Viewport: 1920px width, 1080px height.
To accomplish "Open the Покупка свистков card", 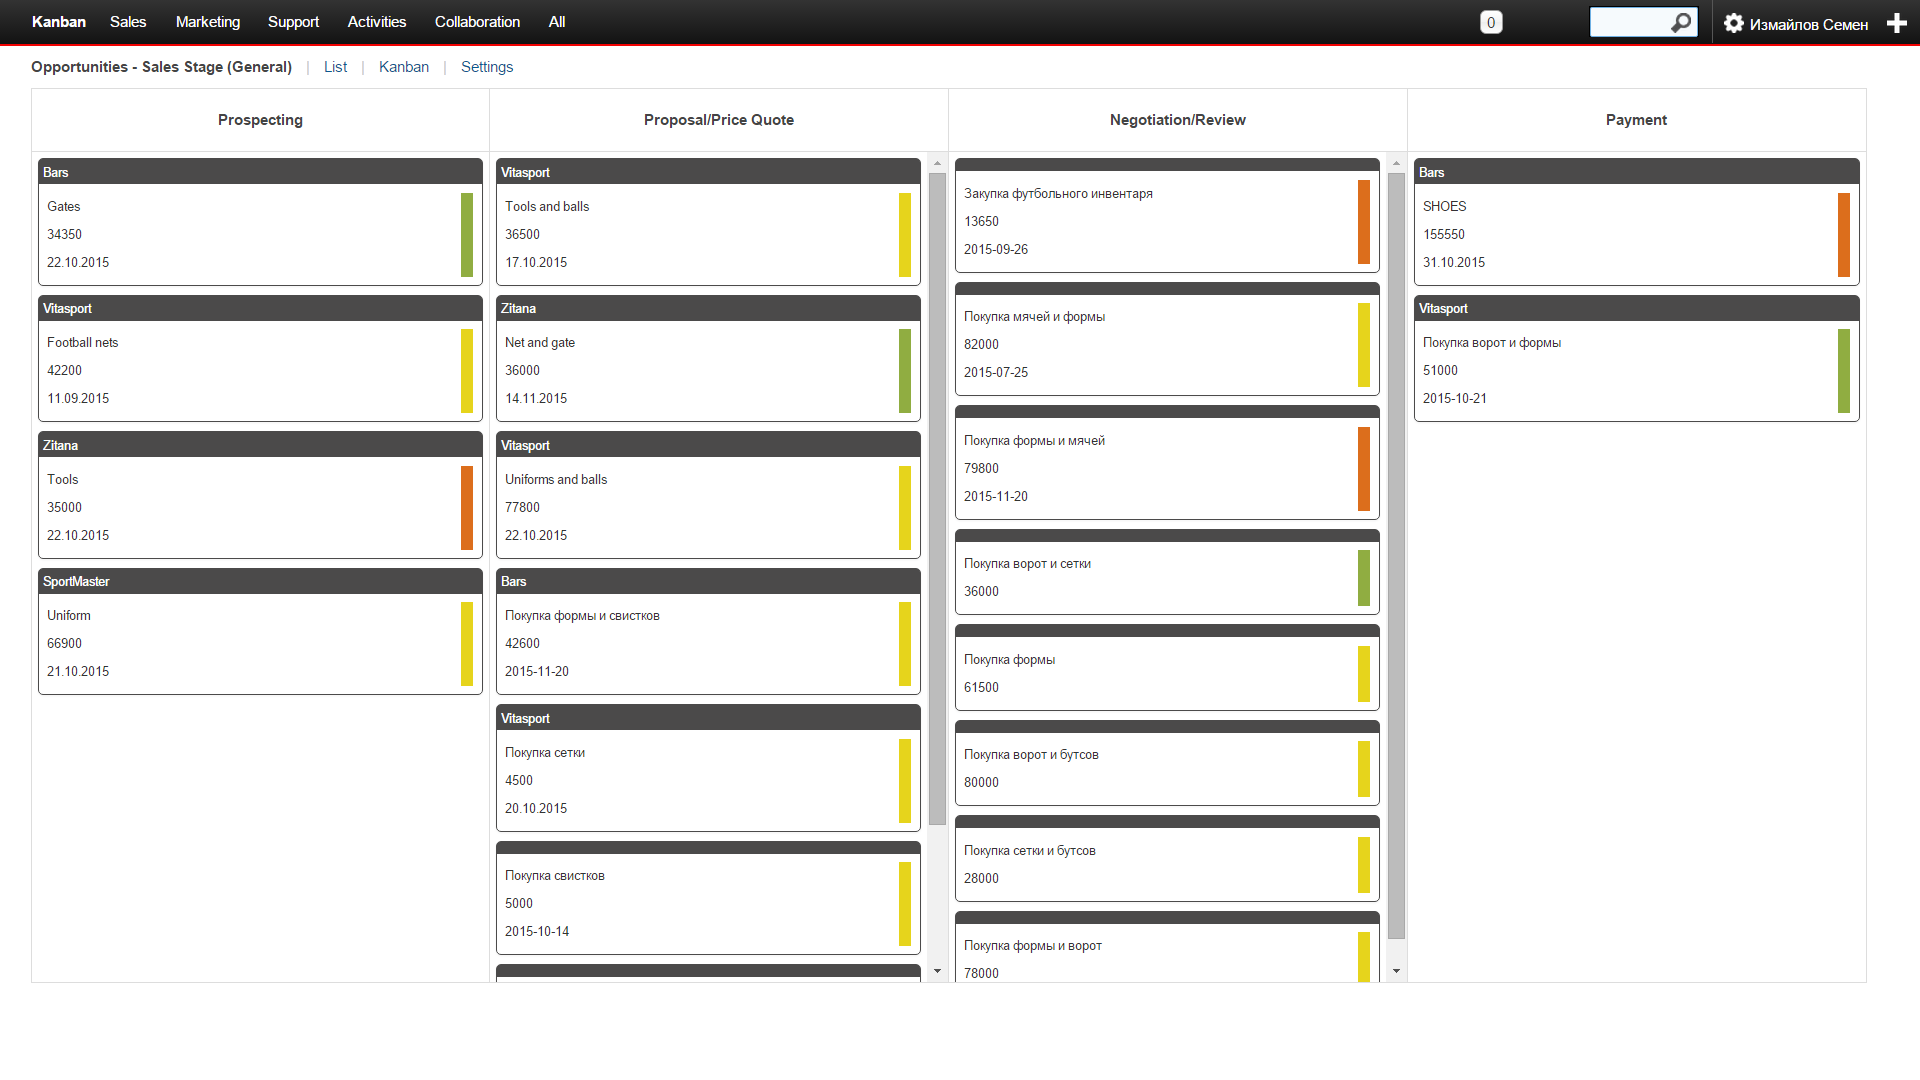I will [708, 898].
